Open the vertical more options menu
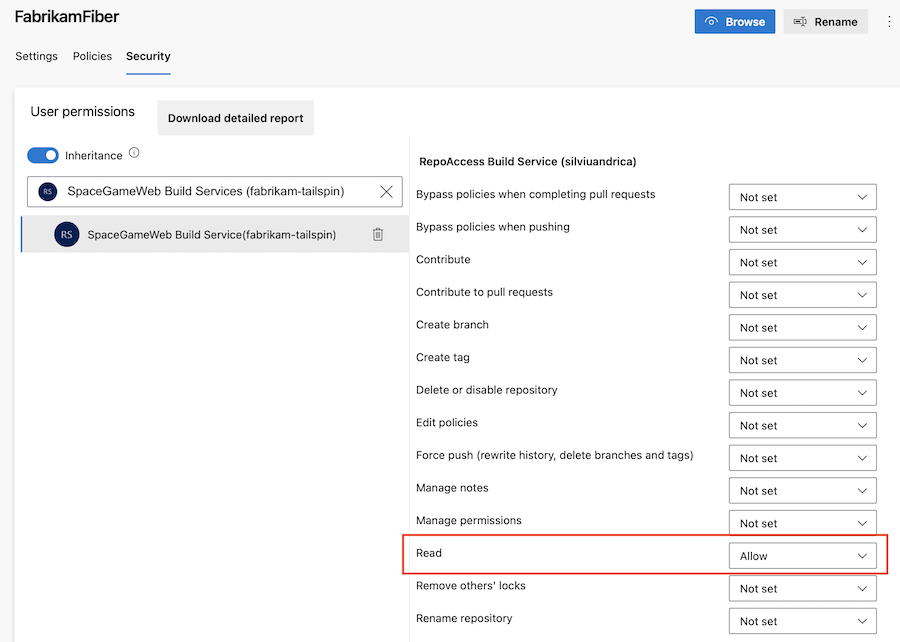900x642 pixels. pyautogui.click(x=889, y=21)
